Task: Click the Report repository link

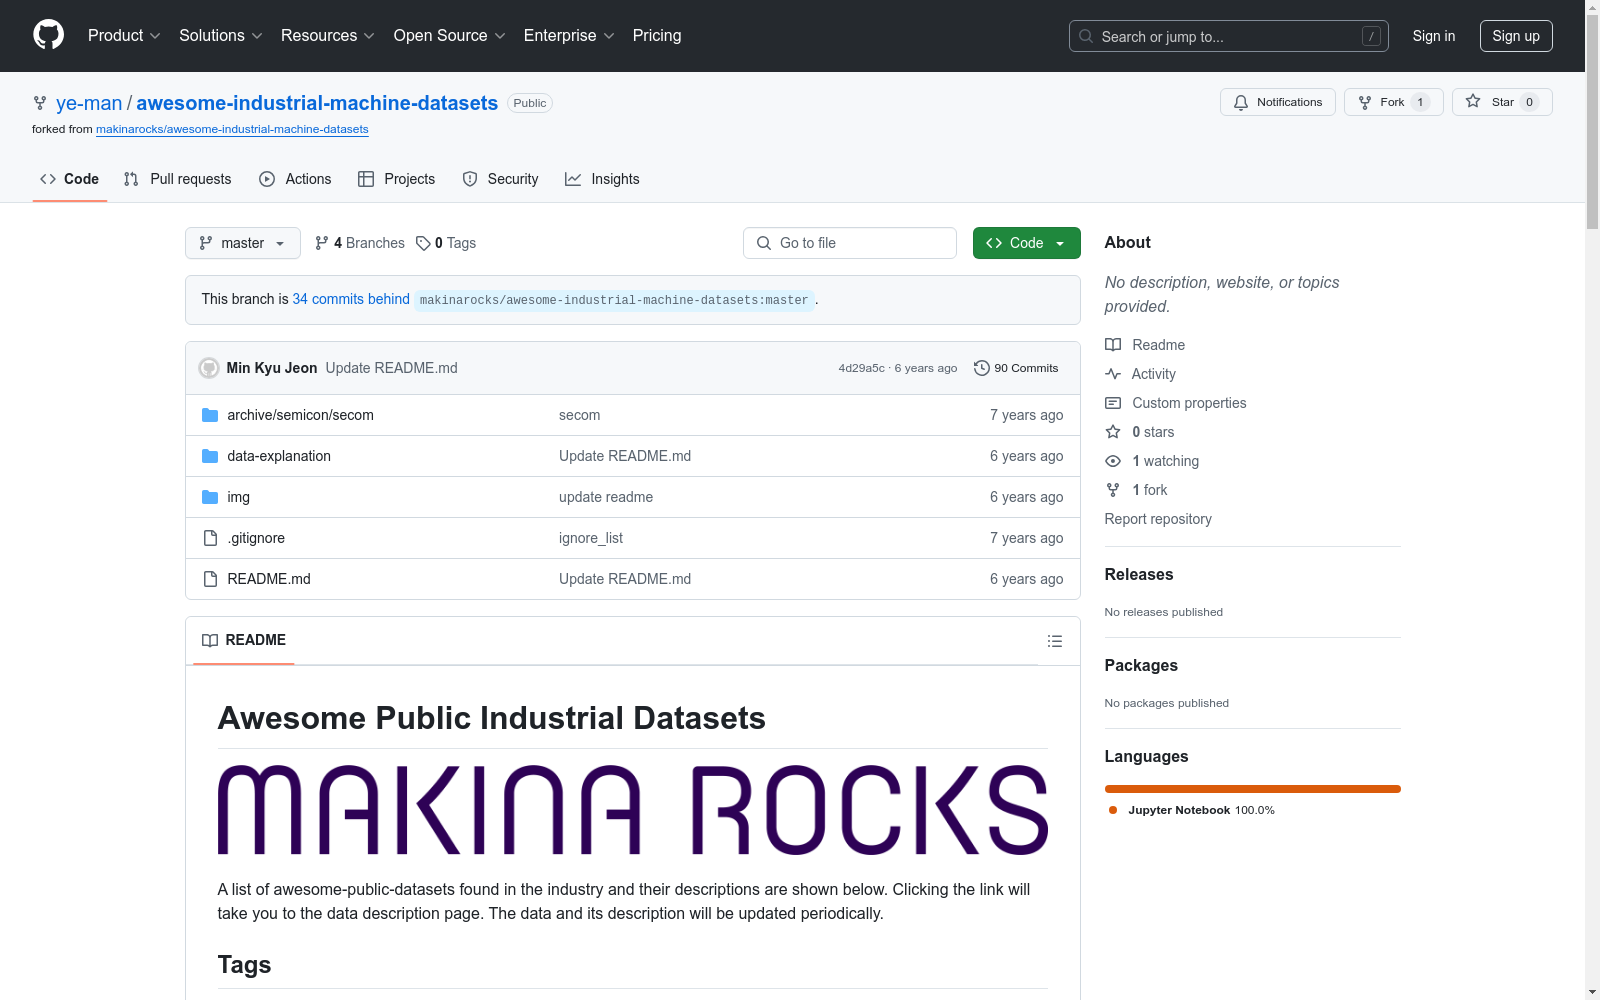Action: pyautogui.click(x=1158, y=519)
